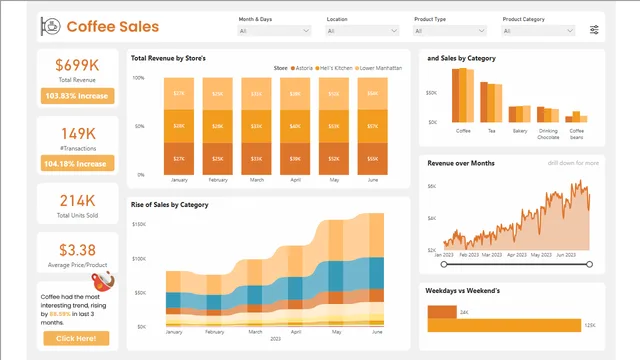
Task: Click the Feb 2023 axis label
Action: [469, 255]
